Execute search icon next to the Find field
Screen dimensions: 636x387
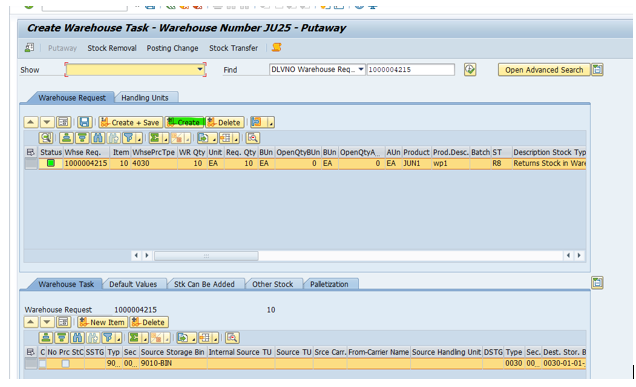470,70
